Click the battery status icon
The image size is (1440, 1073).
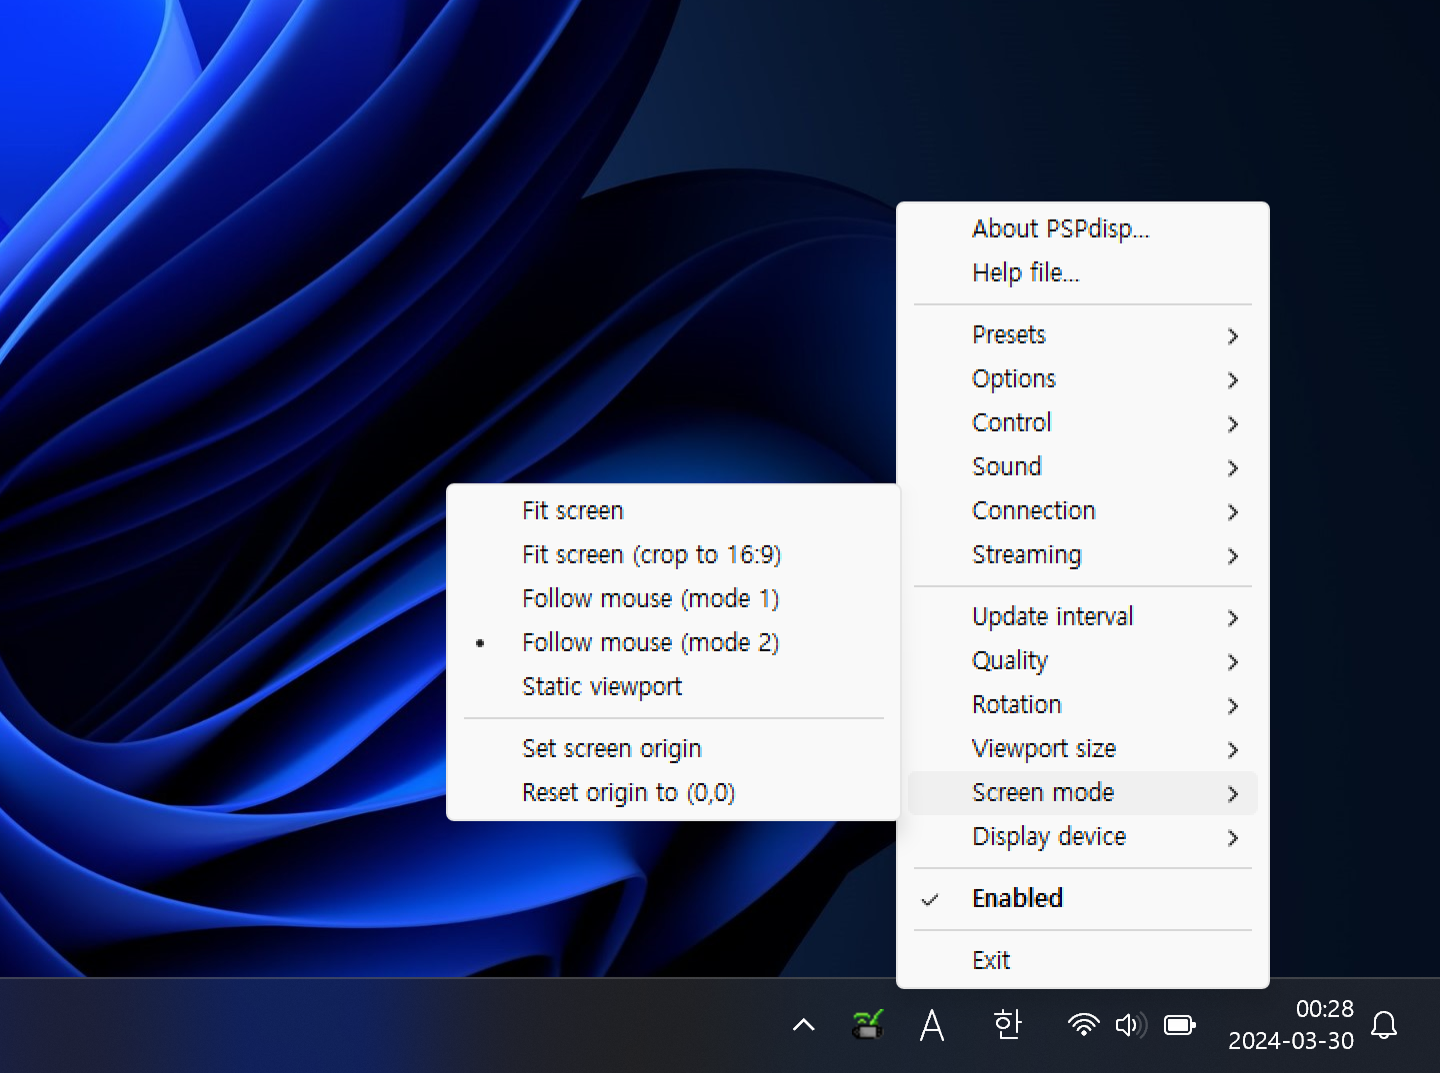pyautogui.click(x=1180, y=1025)
